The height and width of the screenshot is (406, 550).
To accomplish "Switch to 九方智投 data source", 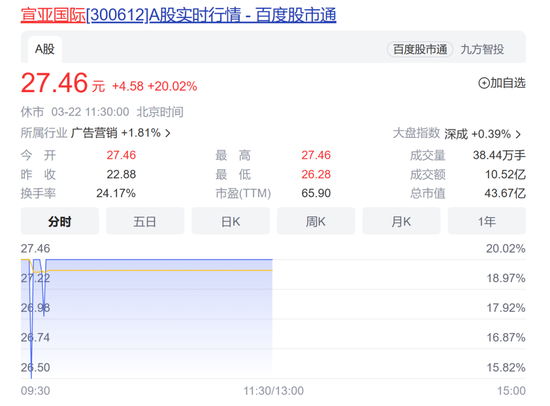I will pos(482,49).
